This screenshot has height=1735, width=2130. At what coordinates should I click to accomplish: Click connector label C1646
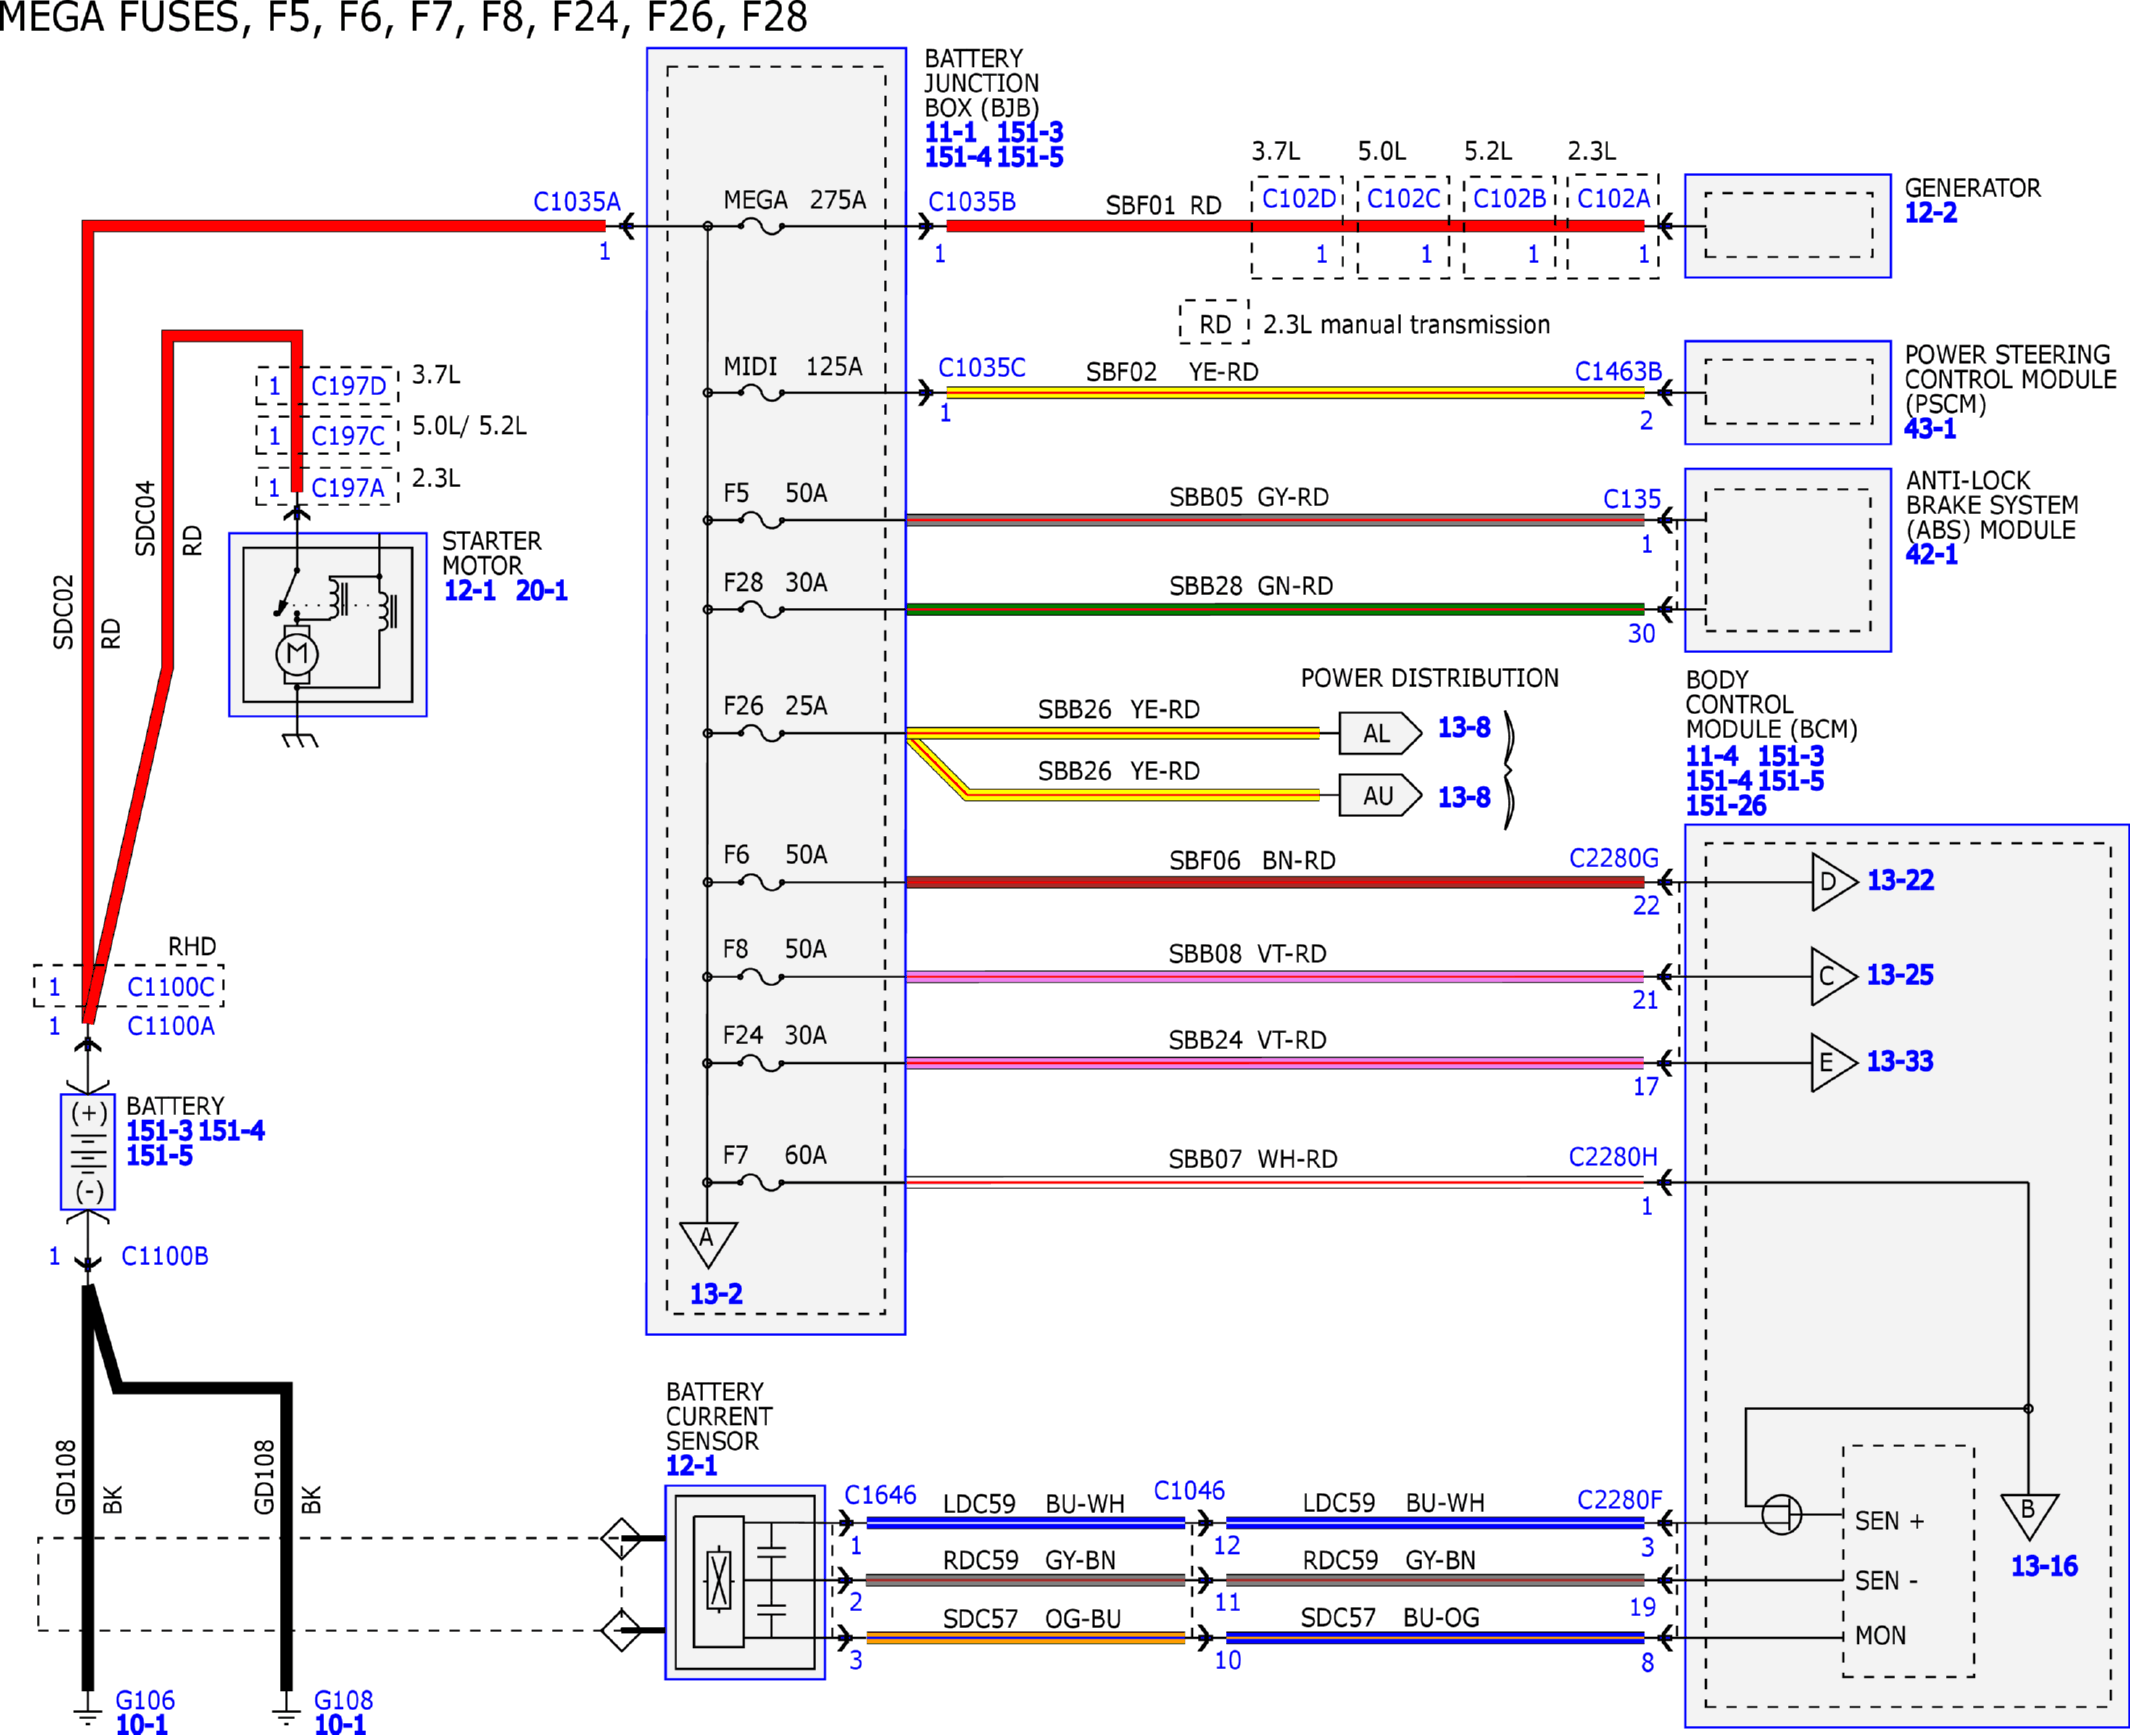point(880,1495)
